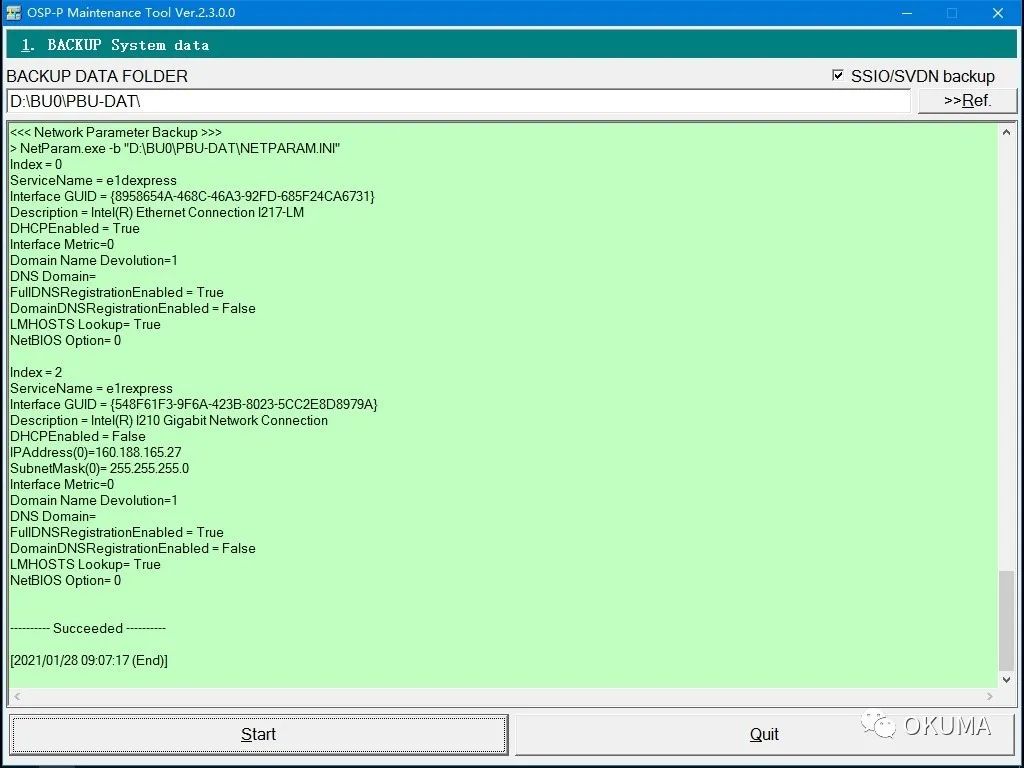Close the OSP-P Maintenance Tool window
This screenshot has width=1024, height=768.
pos(998,12)
